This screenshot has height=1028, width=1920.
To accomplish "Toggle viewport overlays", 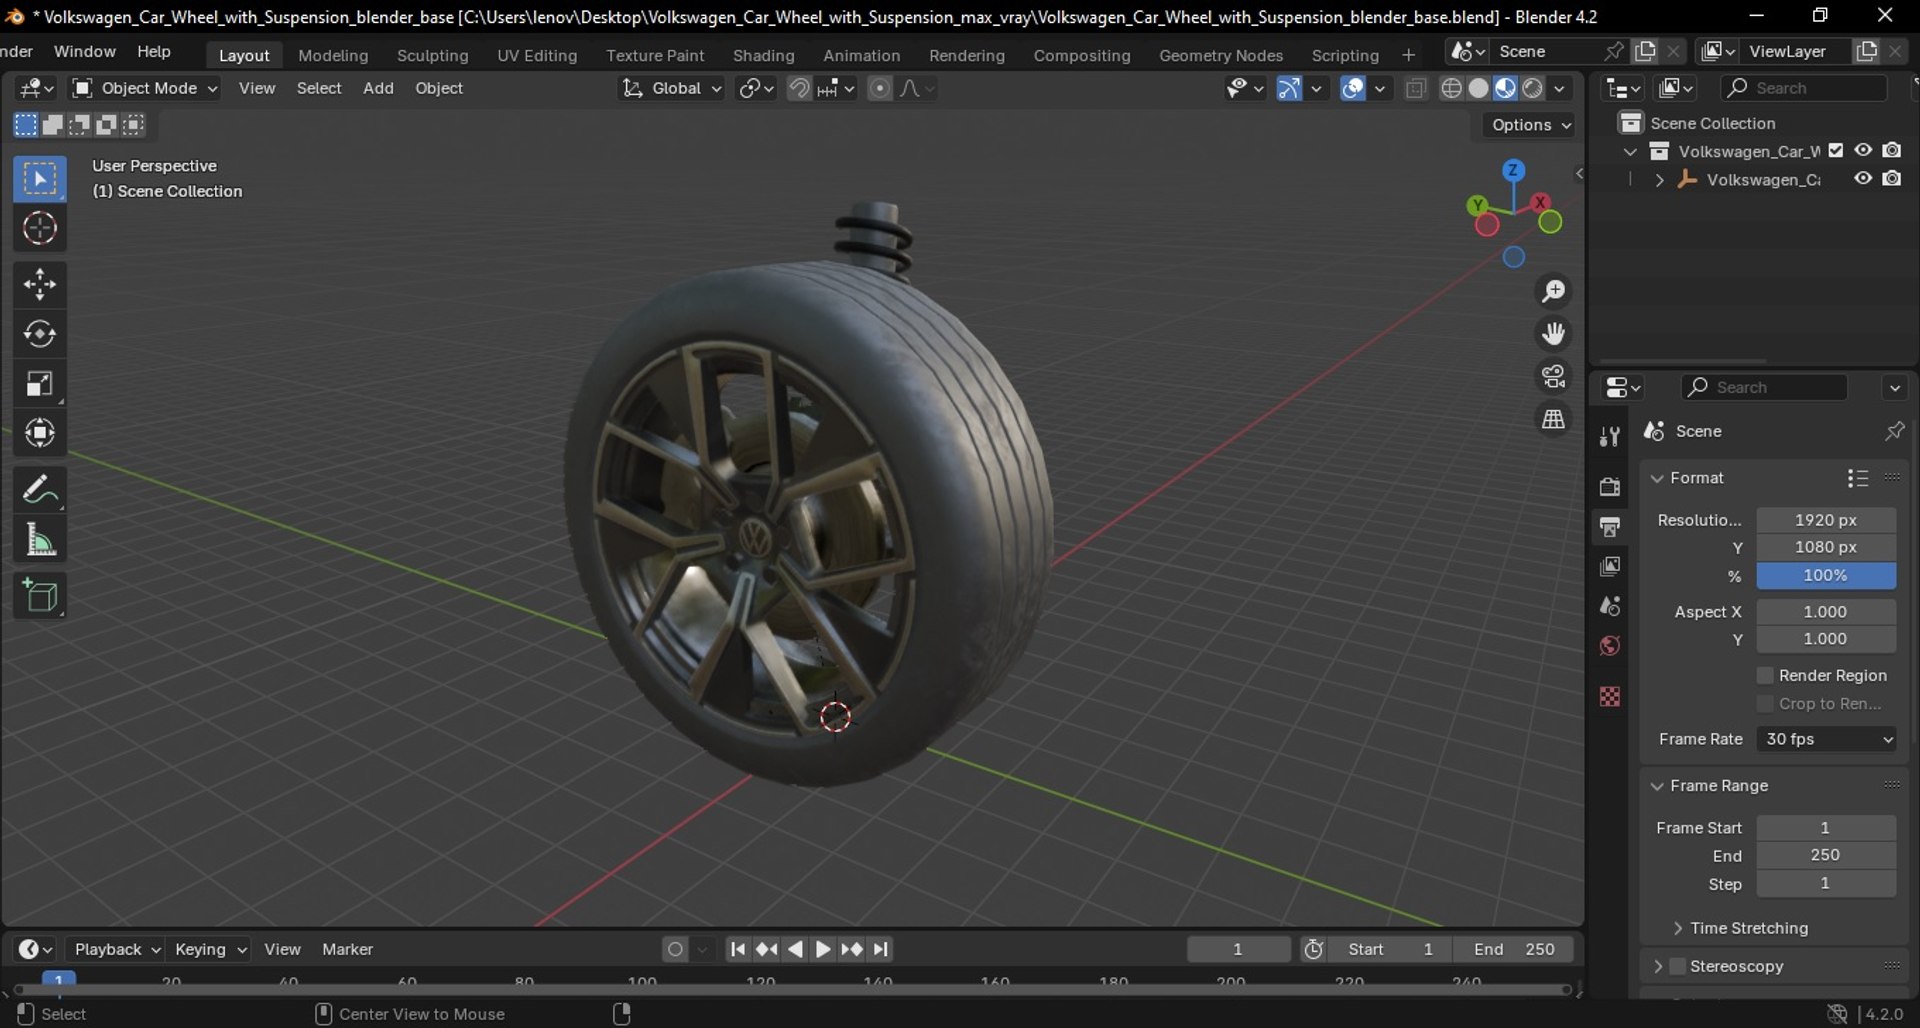I will click(1353, 88).
